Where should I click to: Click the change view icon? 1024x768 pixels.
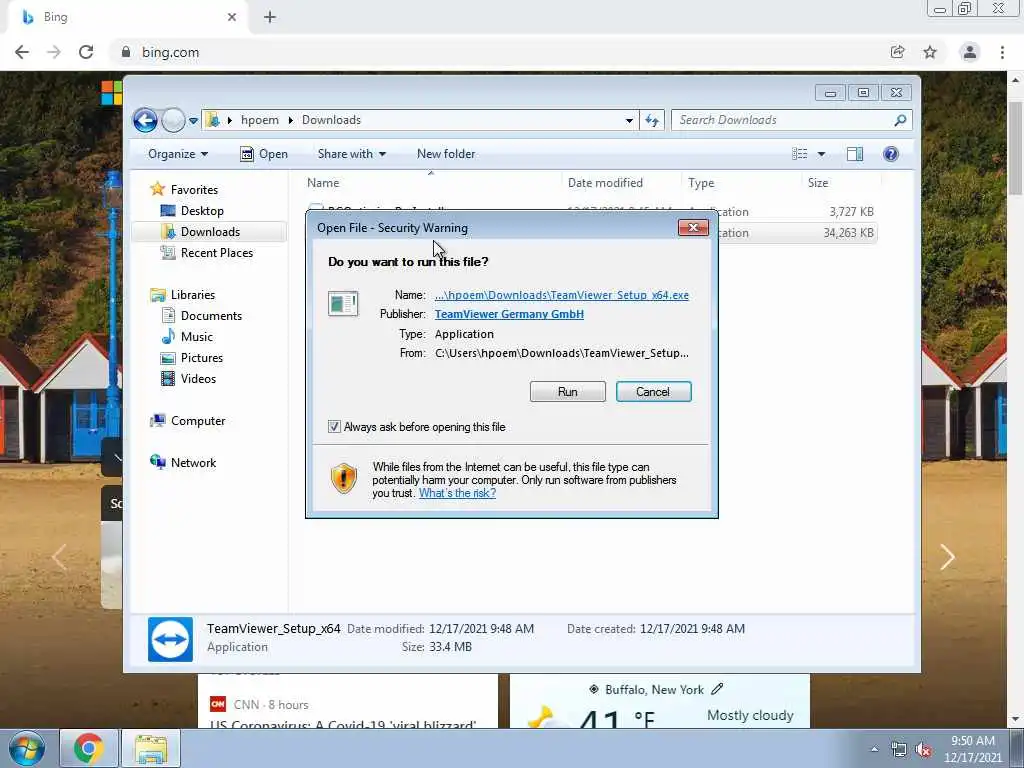800,154
